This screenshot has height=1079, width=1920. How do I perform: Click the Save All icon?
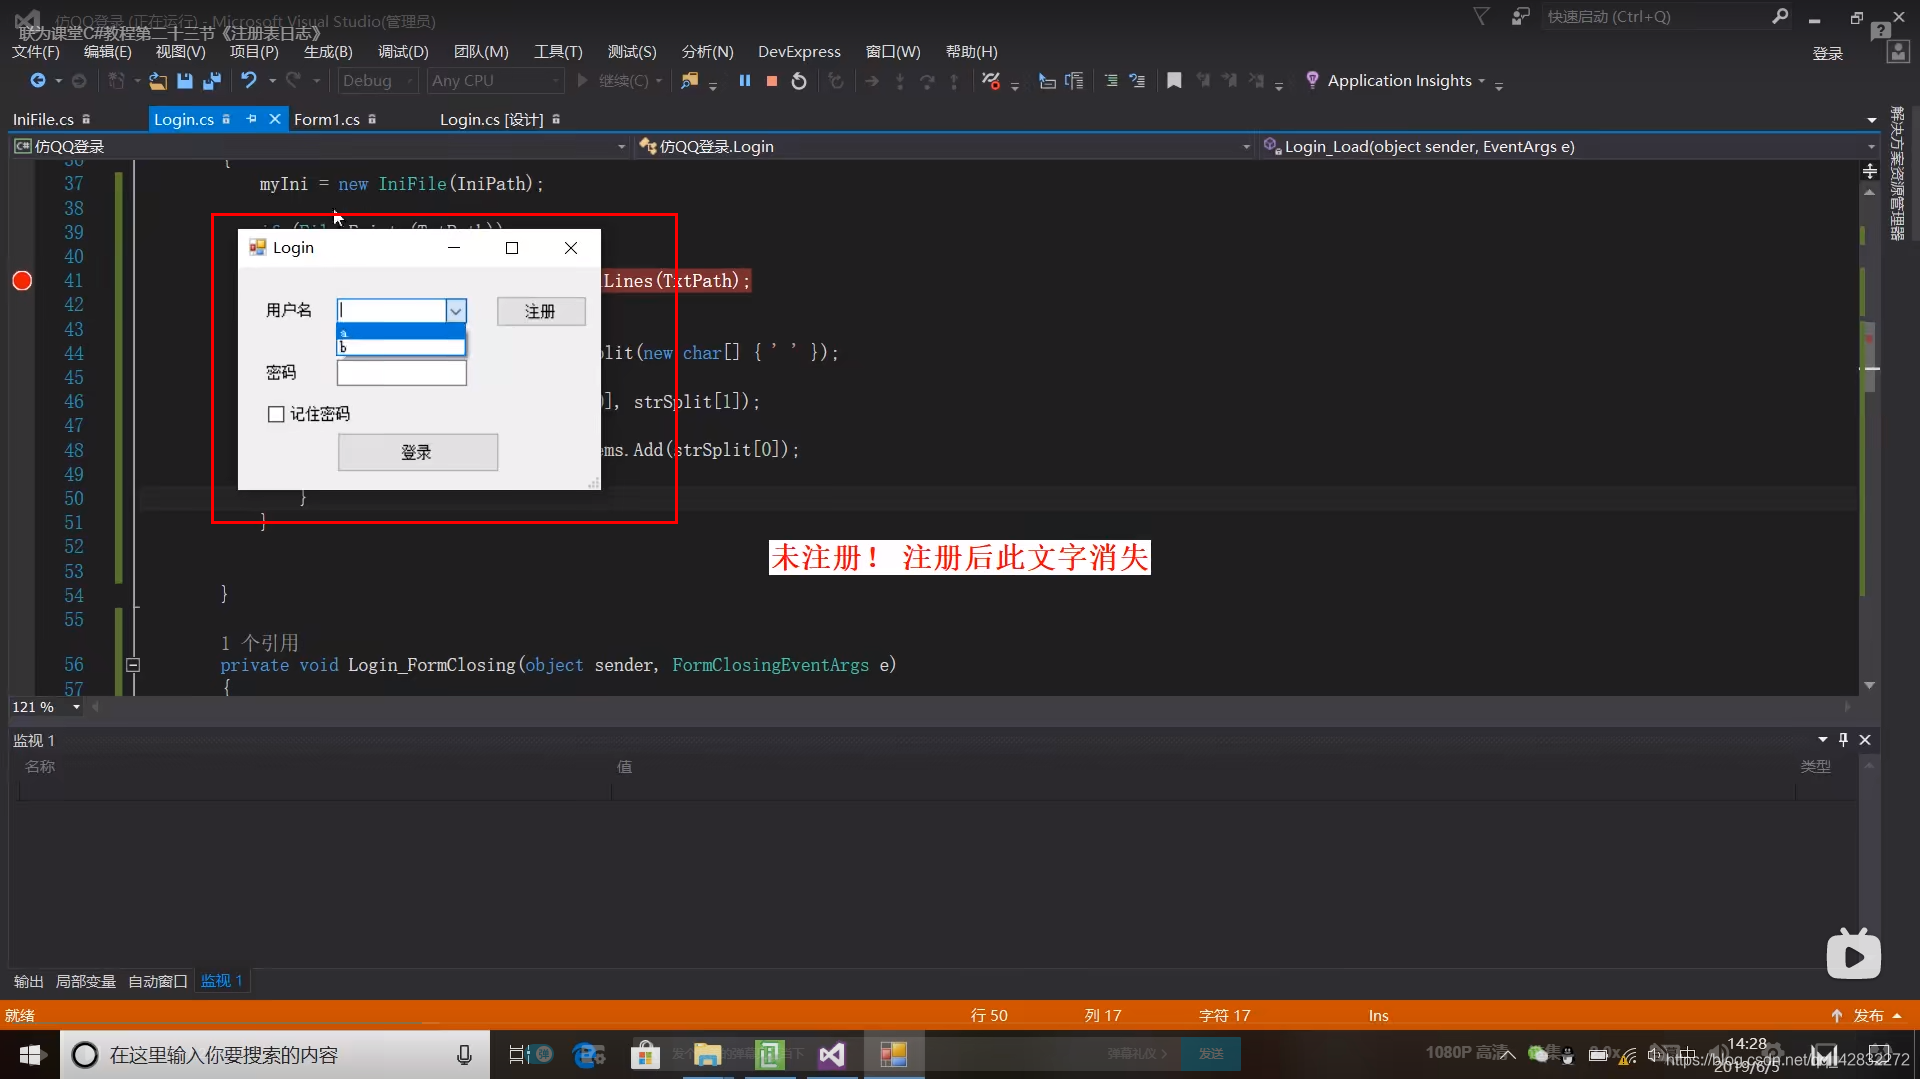coord(212,81)
